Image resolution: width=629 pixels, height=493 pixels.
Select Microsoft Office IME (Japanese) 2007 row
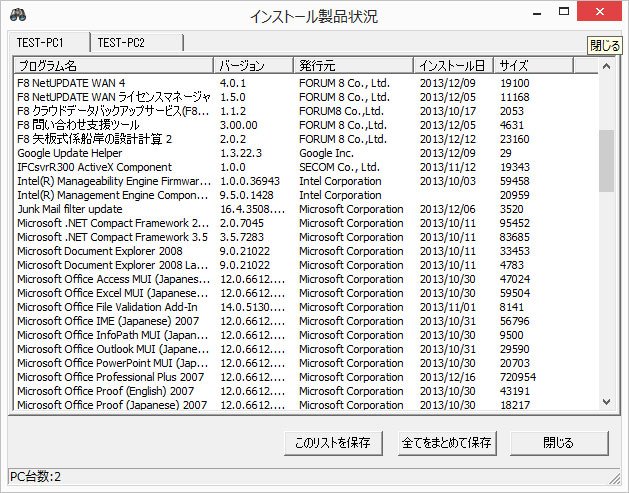pyautogui.click(x=306, y=321)
